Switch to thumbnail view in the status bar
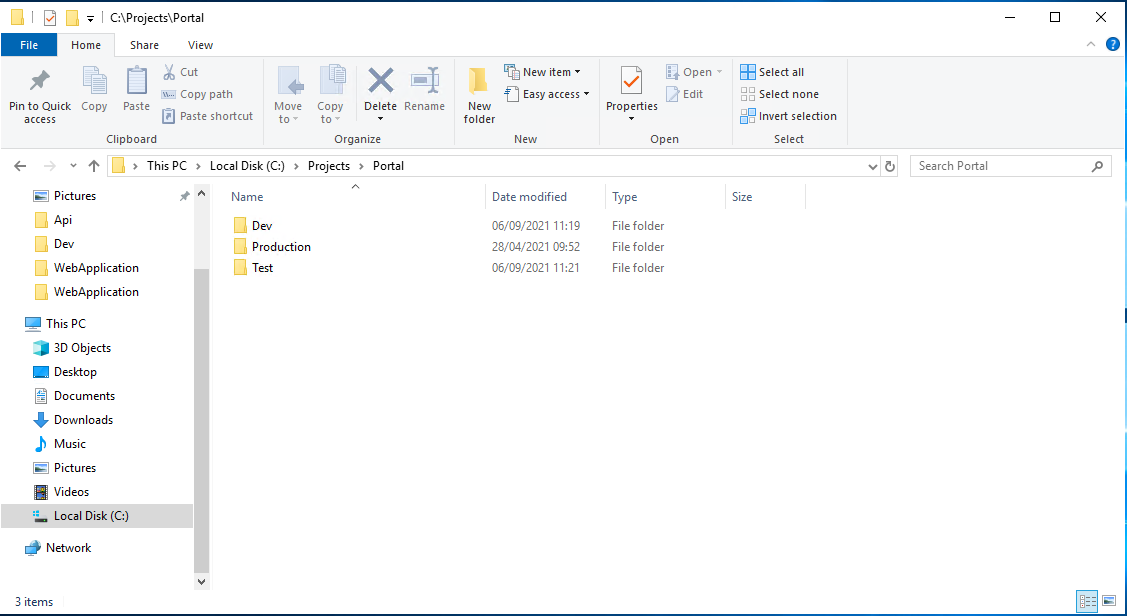Viewport: 1127px width, 616px height. (1107, 601)
